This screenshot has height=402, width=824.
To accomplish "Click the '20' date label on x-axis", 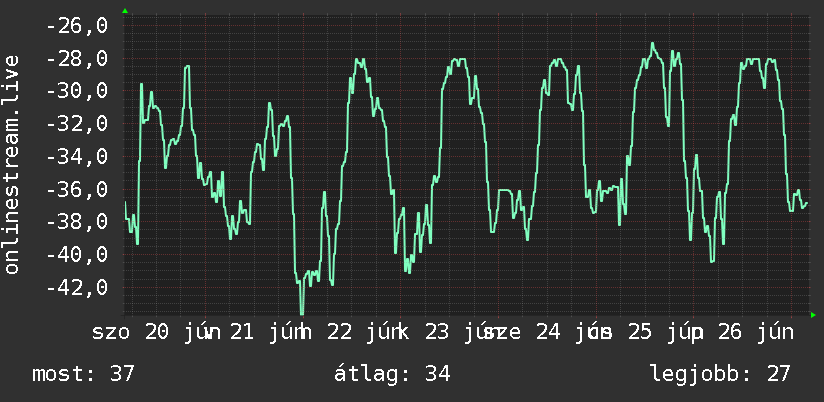I will point(157,333).
